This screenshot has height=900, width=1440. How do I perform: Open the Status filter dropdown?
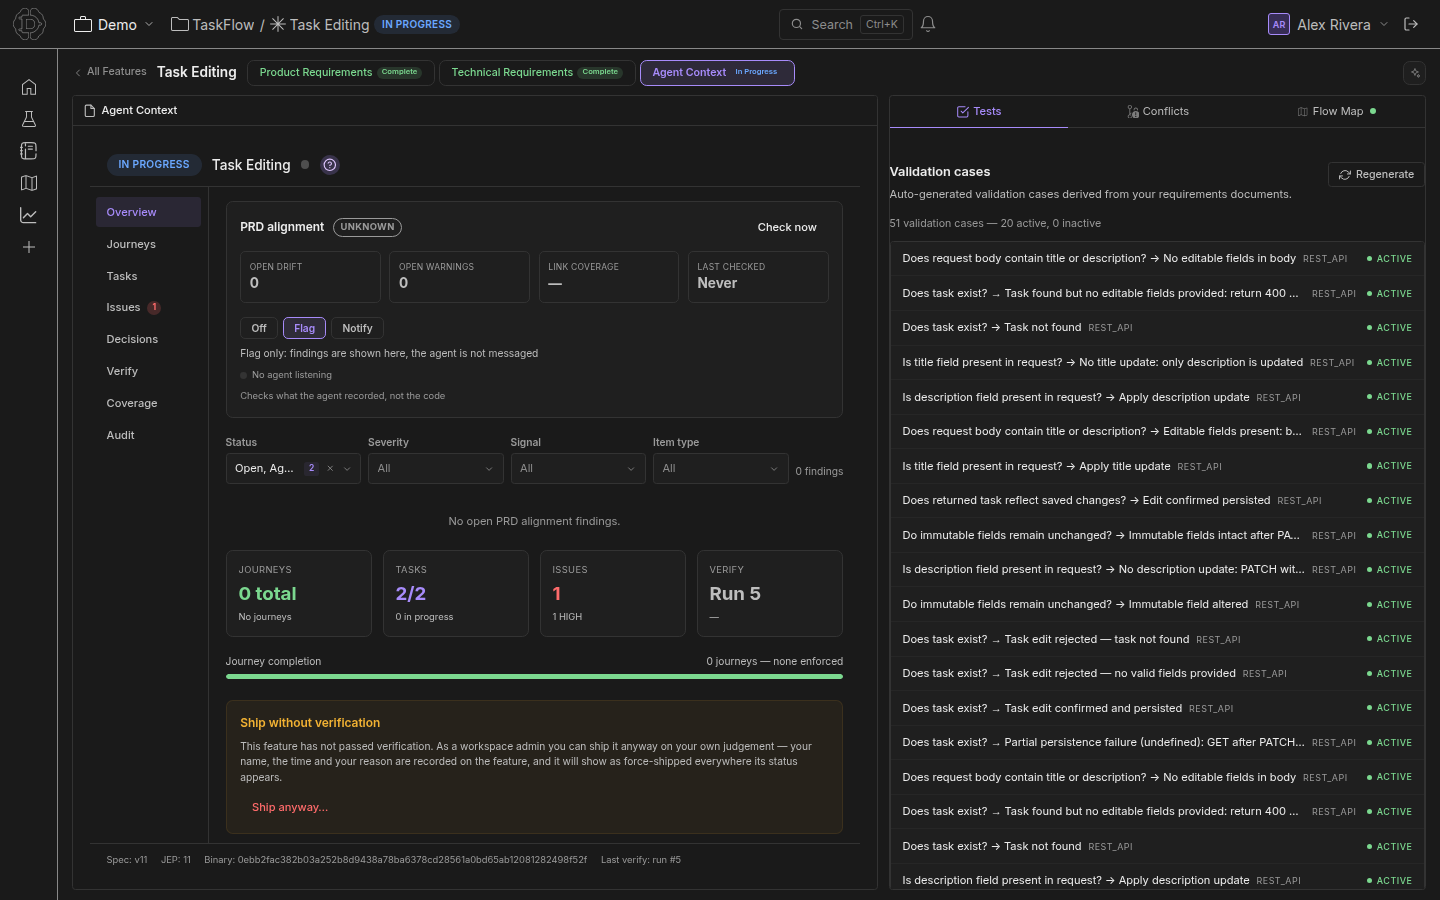click(x=293, y=468)
